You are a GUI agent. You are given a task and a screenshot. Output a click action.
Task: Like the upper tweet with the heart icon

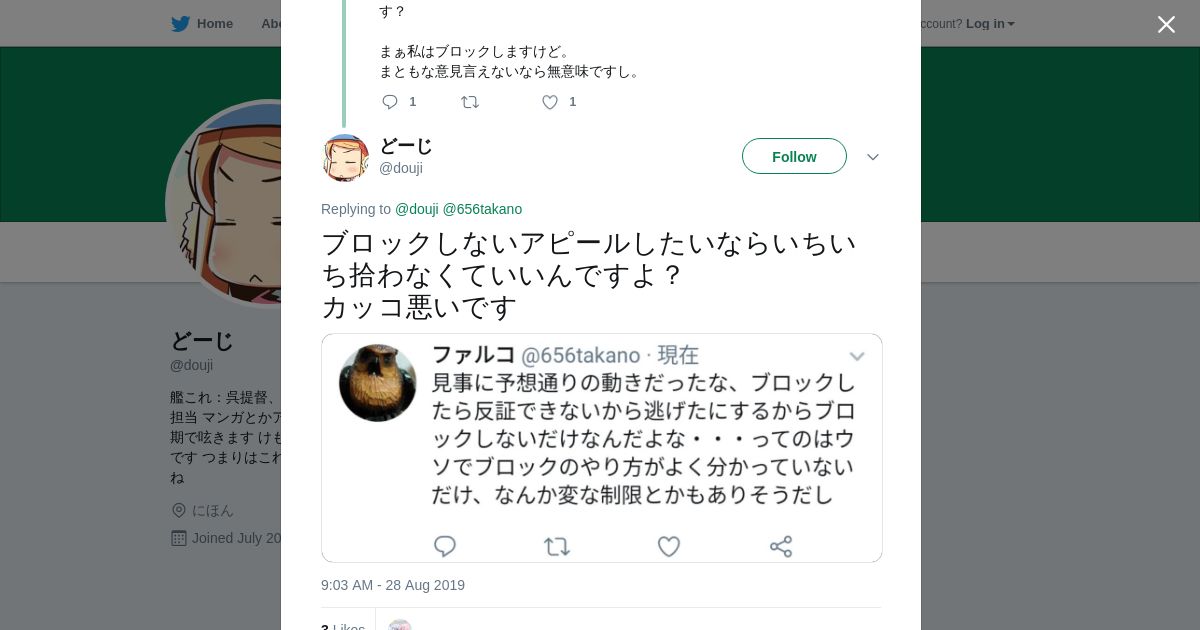pyautogui.click(x=550, y=102)
